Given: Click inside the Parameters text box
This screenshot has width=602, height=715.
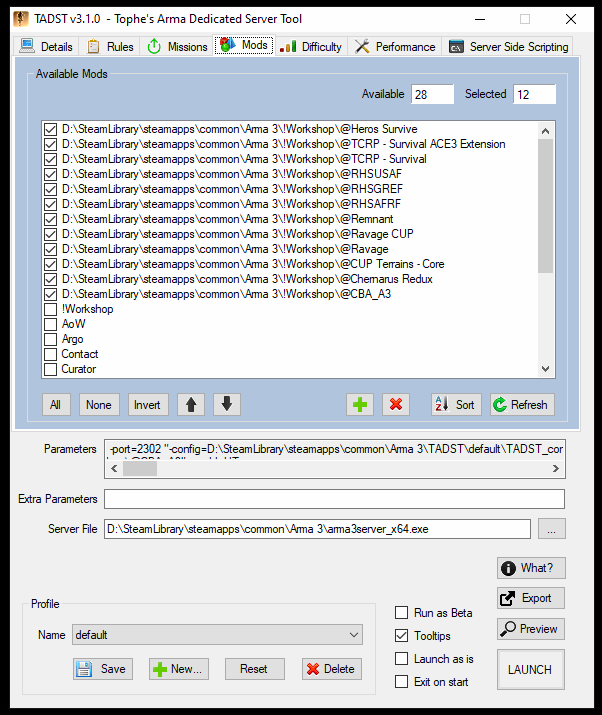Looking at the screenshot, I should pyautogui.click(x=335, y=450).
